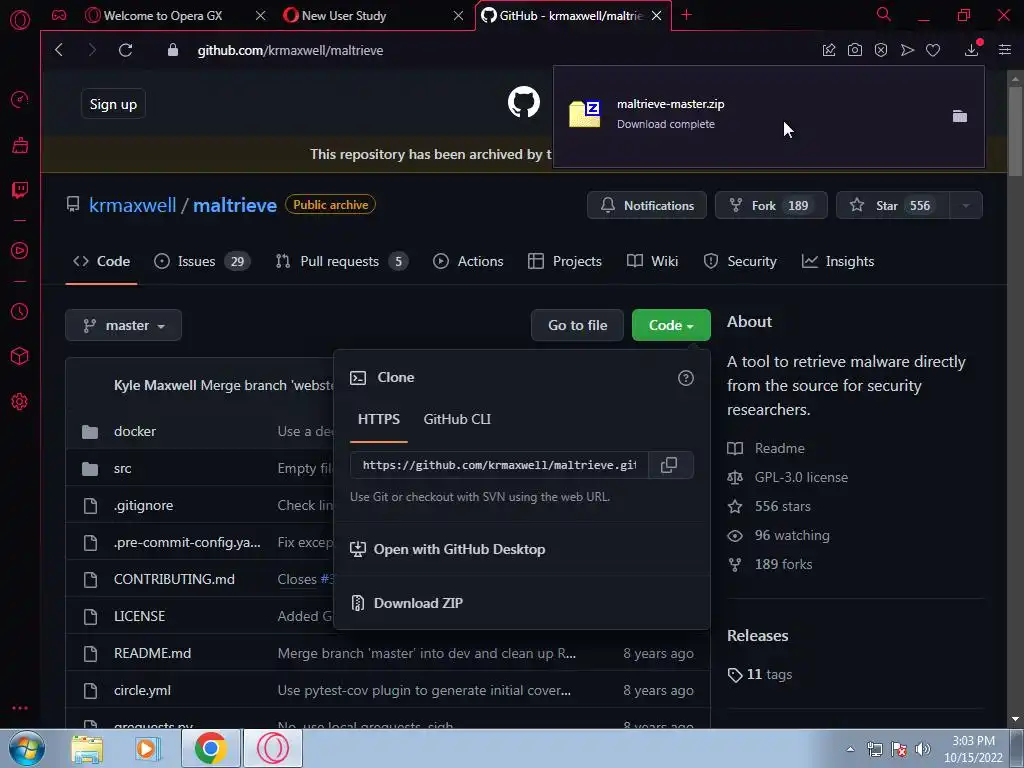The width and height of the screenshot is (1024, 768).
Task: Copy the clone URL to clipboard
Action: point(669,465)
